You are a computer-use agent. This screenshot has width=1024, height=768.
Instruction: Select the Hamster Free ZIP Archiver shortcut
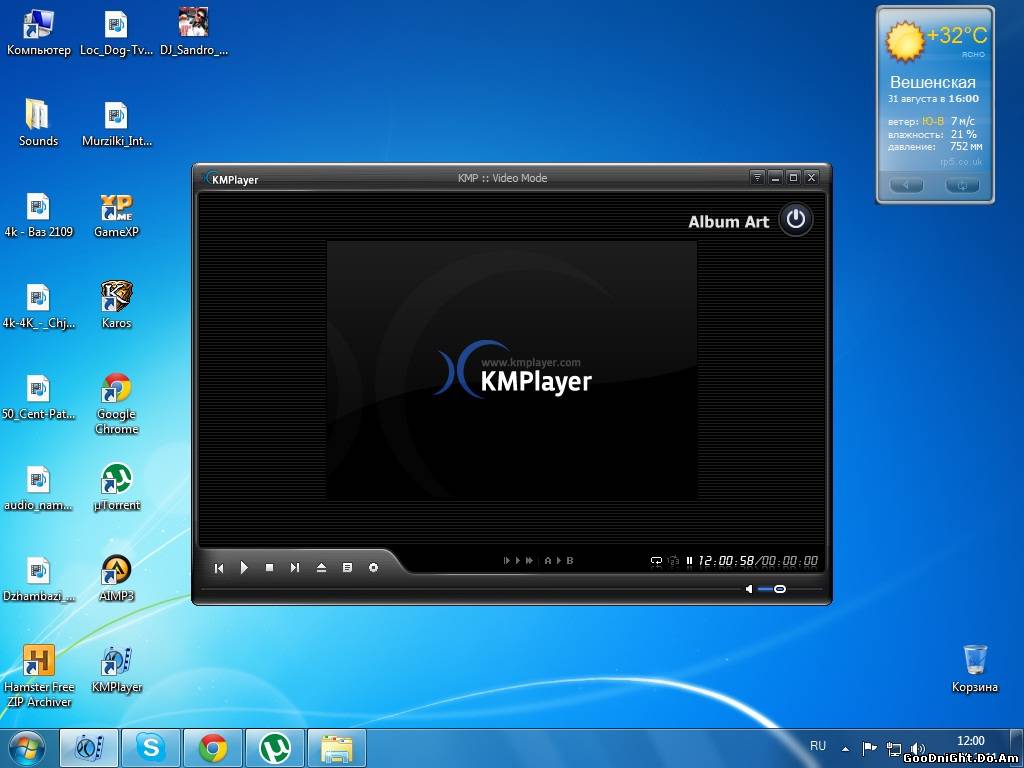[x=39, y=677]
